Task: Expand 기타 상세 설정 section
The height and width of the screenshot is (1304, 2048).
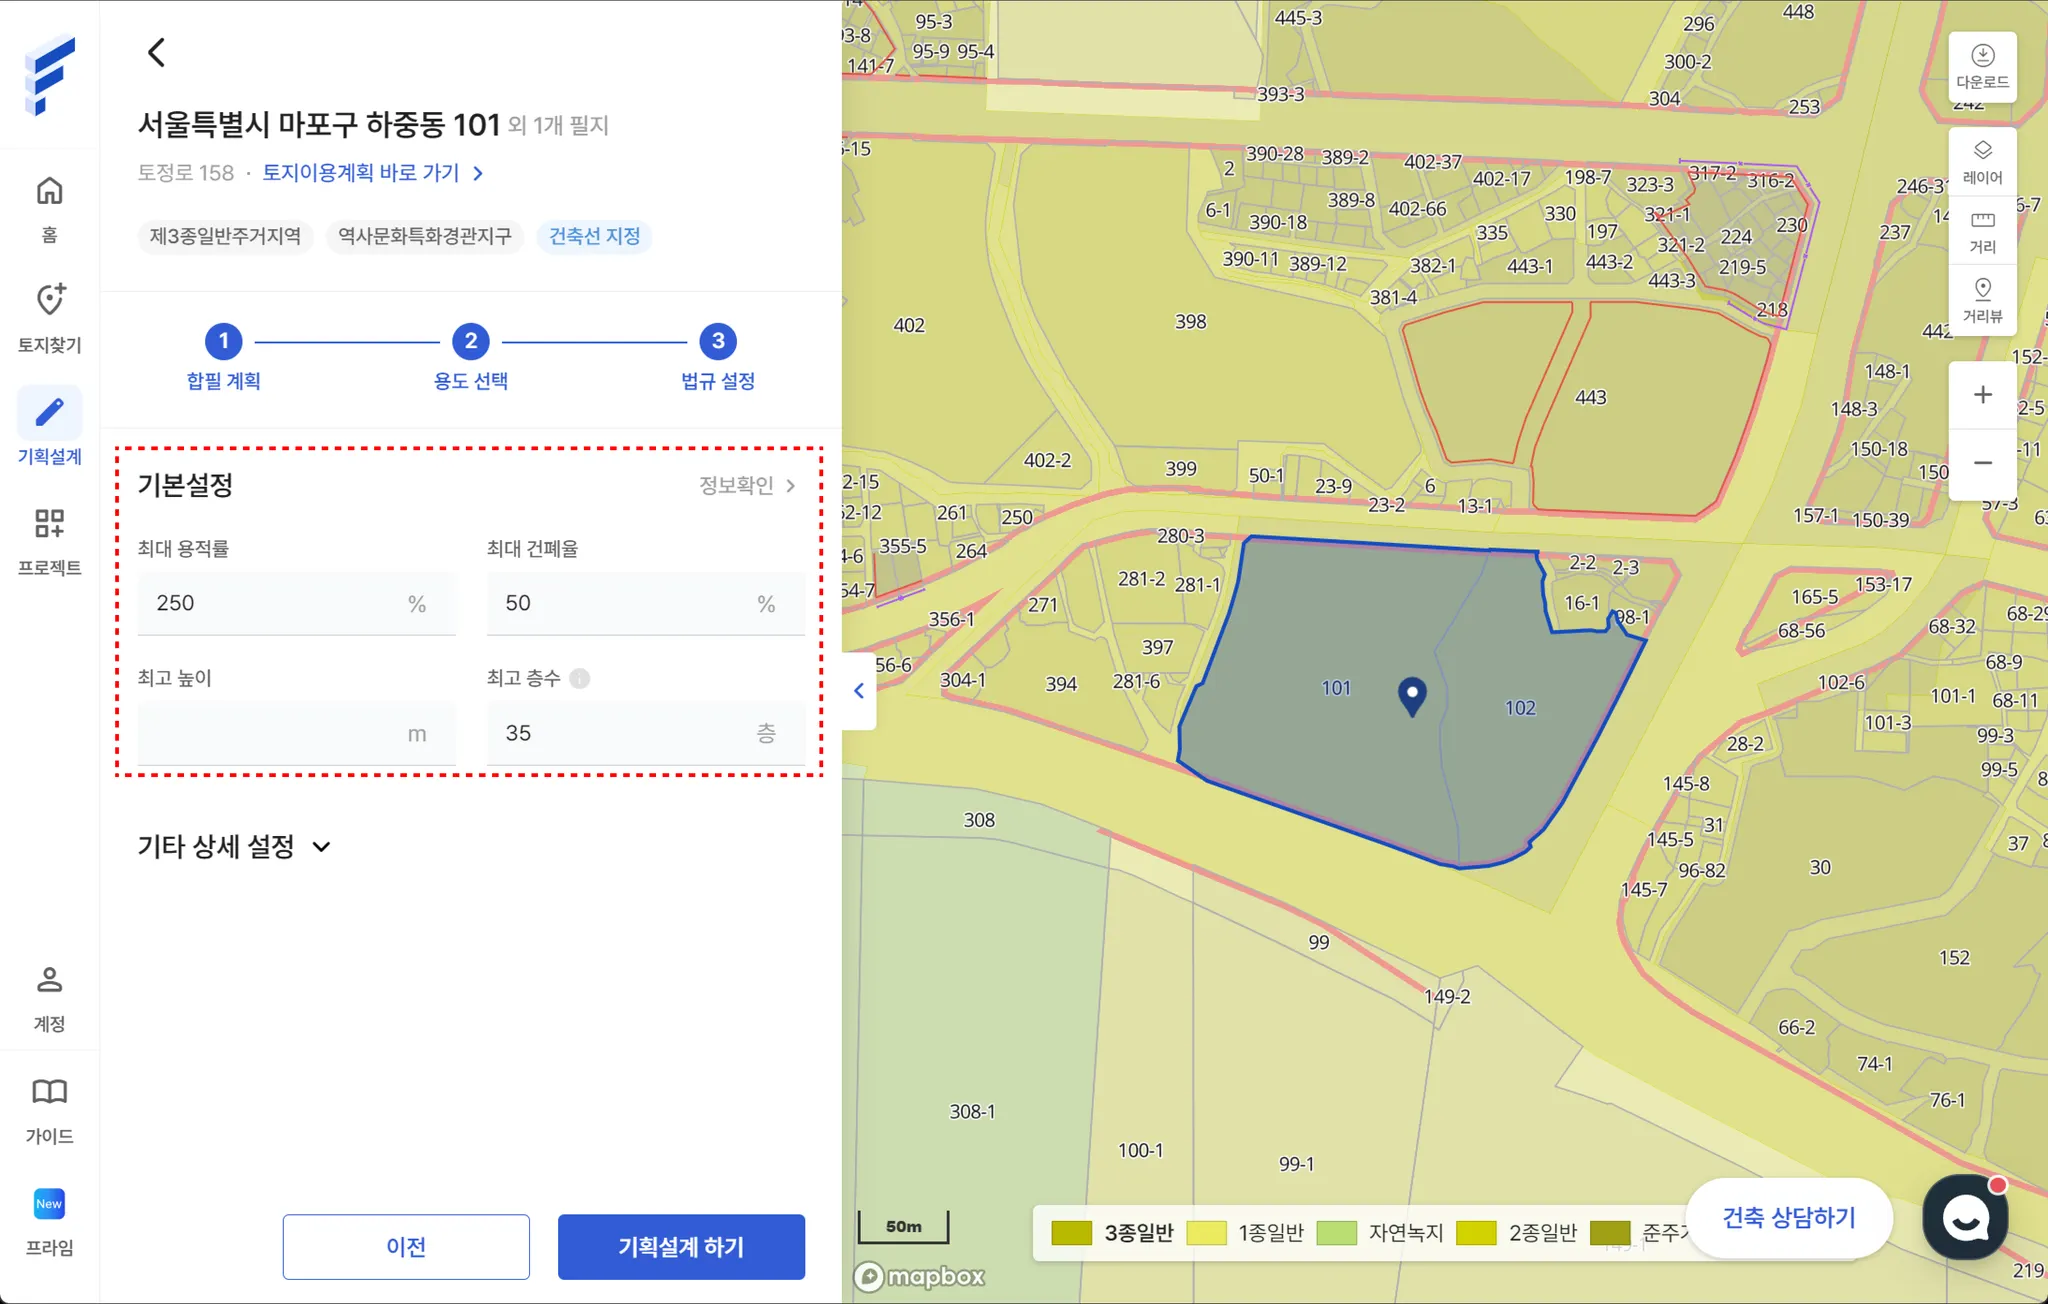Action: [x=234, y=847]
